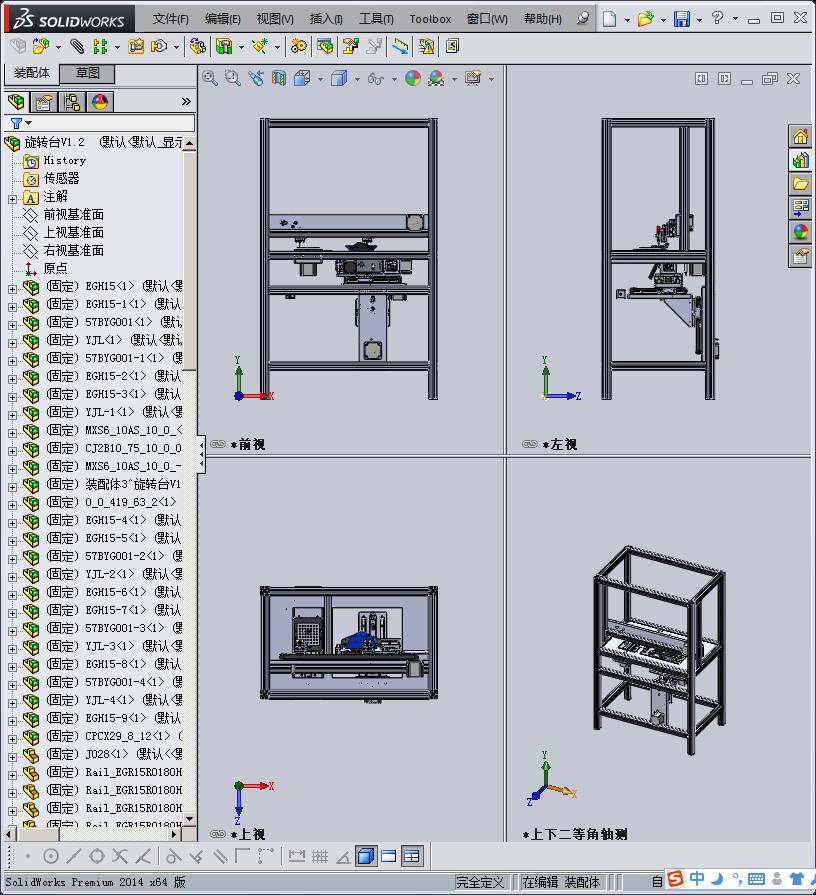This screenshot has height=895, width=816.
Task: Open the 工具(T) menu
Action: pos(376,19)
